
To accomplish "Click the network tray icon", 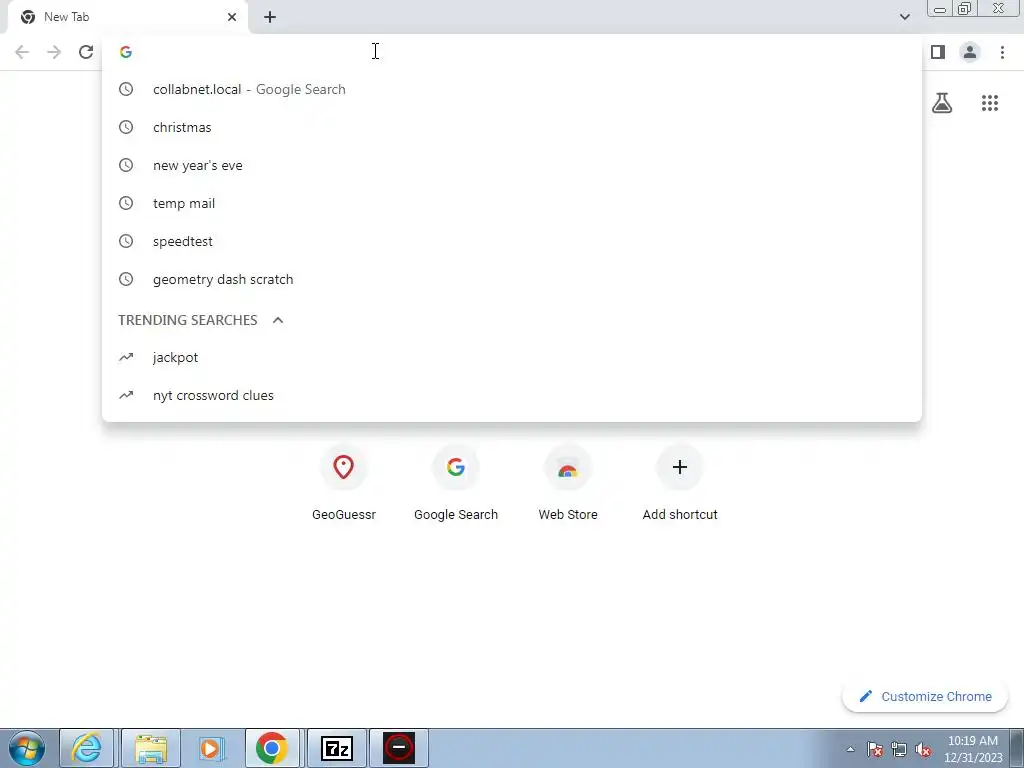I will pyautogui.click(x=899, y=749).
